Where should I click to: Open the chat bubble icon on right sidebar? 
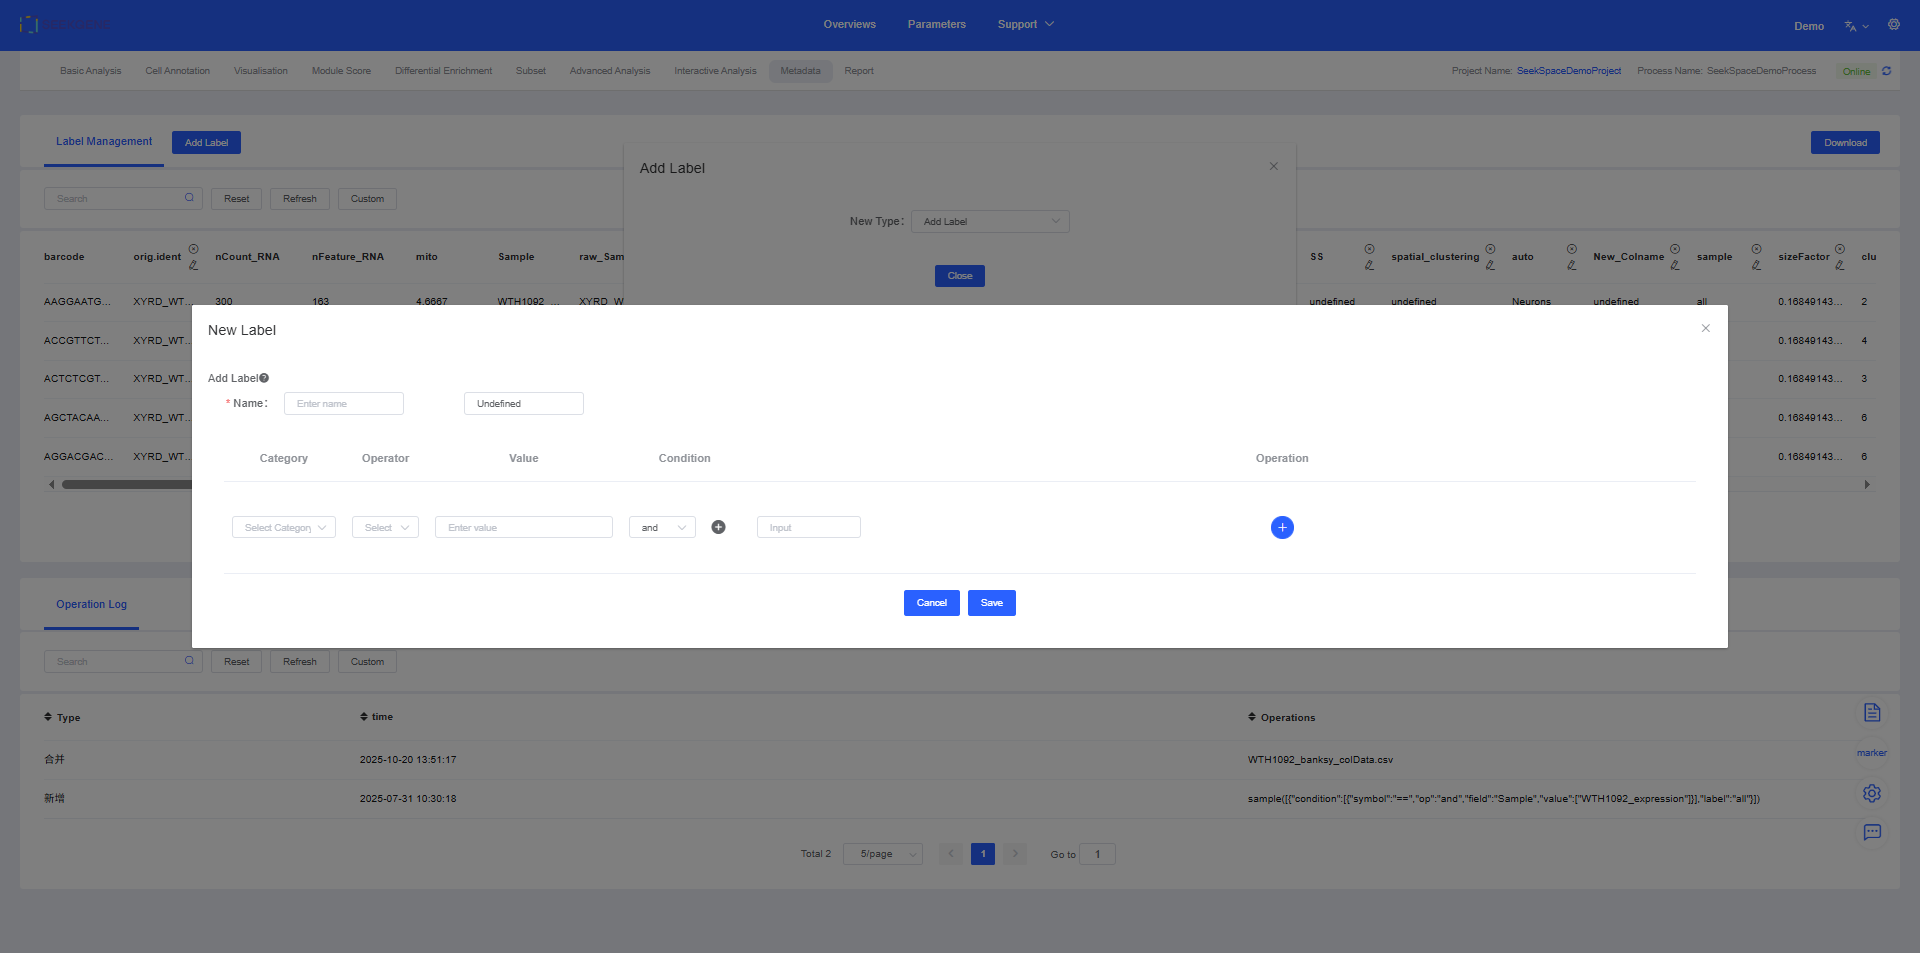[1872, 832]
